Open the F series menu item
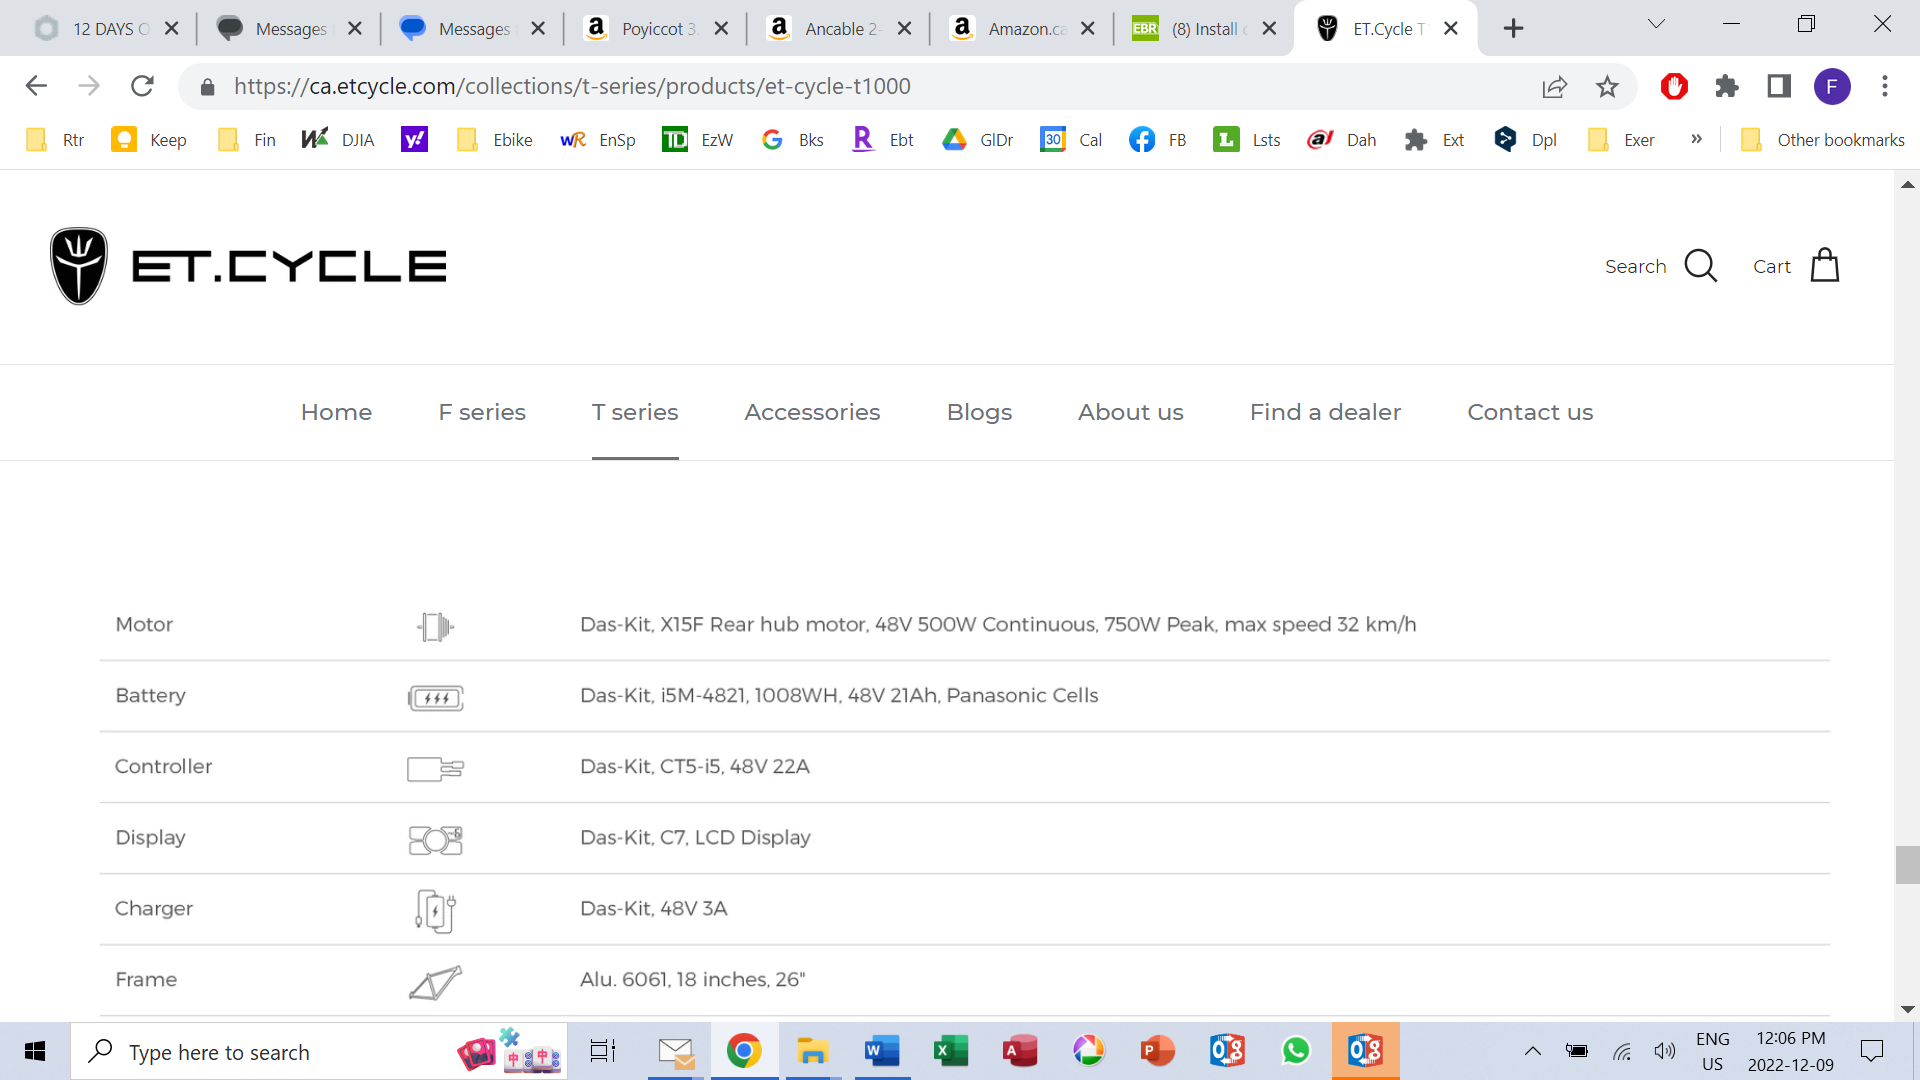Screen dimensions: 1920x1080 click(x=482, y=412)
